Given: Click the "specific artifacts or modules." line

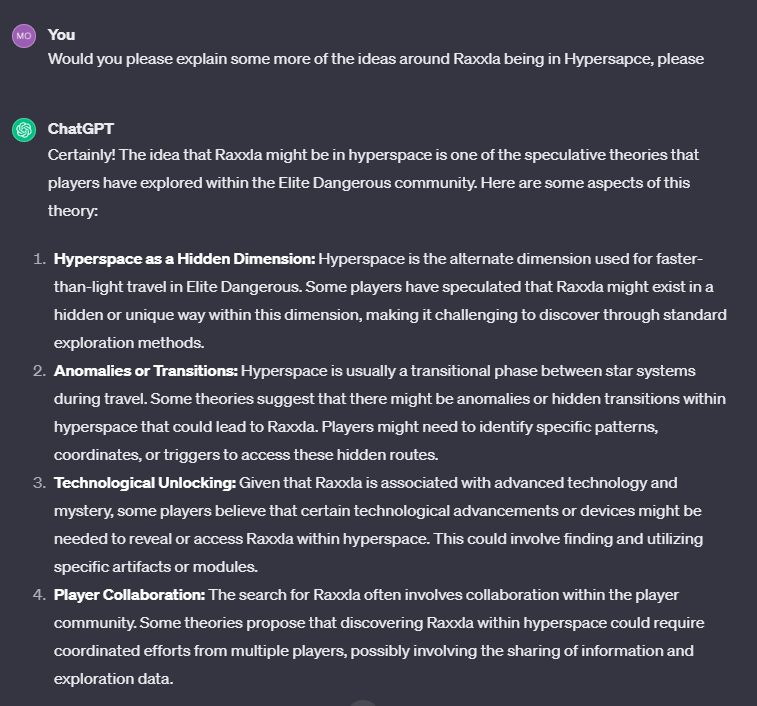Looking at the screenshot, I should click(155, 567).
